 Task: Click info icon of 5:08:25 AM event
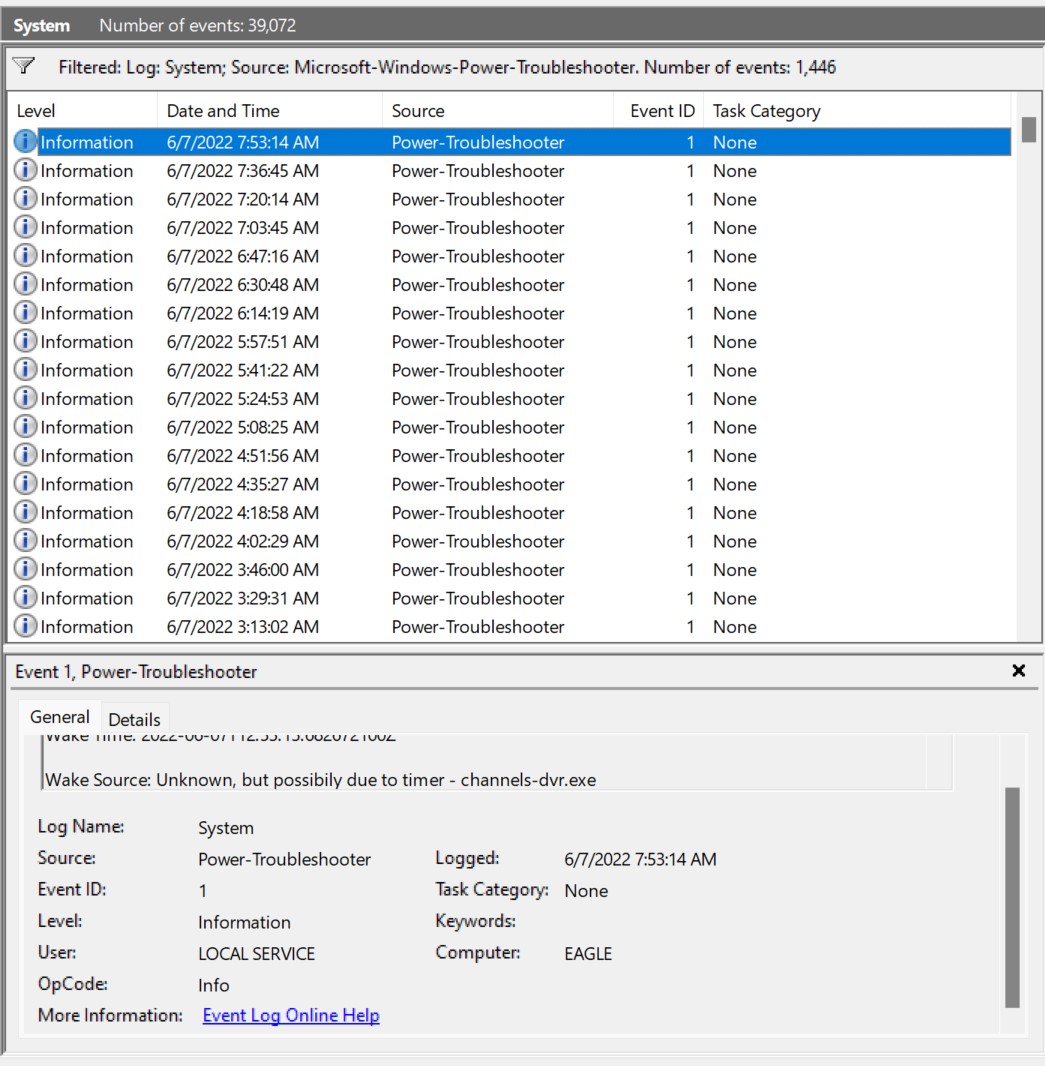(25, 427)
